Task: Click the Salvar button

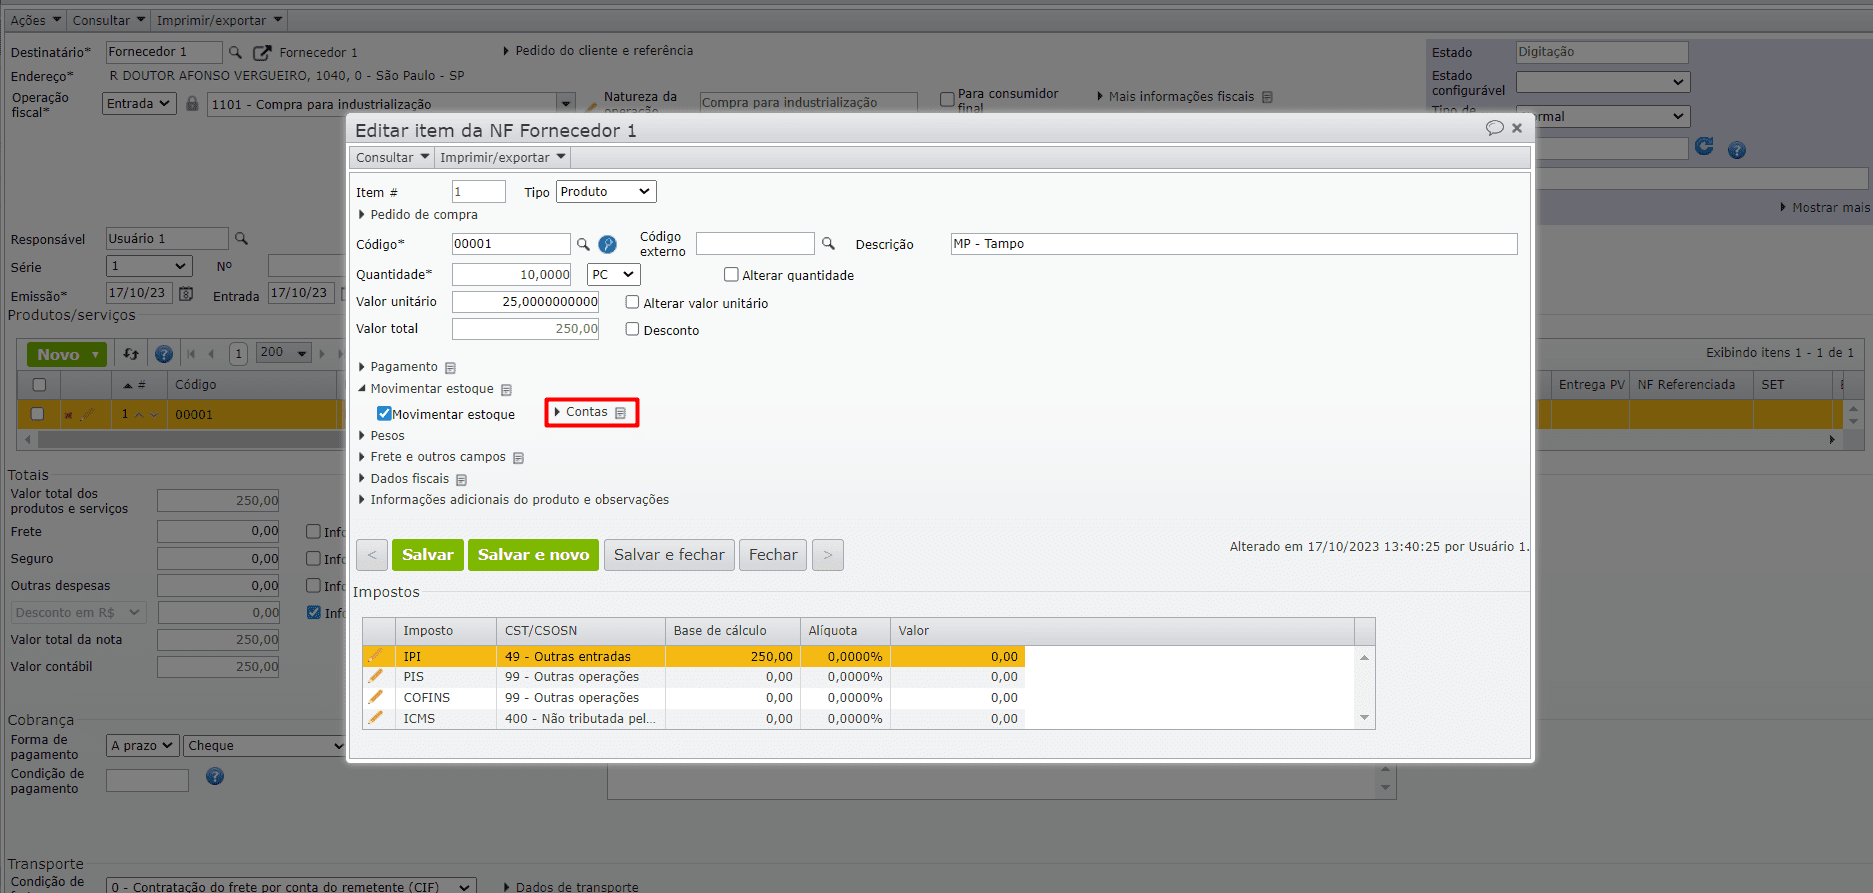Action: point(428,555)
